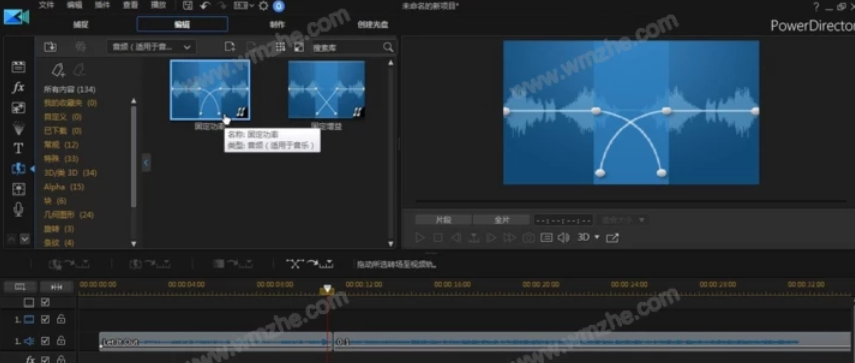Open the 文件 menu
Image resolution: width=855 pixels, height=363 pixels.
point(46,5)
